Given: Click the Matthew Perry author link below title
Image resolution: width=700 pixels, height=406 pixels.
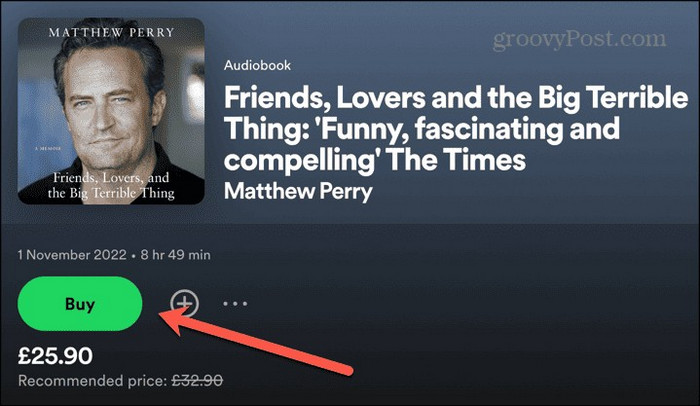Looking at the screenshot, I should 299,190.
